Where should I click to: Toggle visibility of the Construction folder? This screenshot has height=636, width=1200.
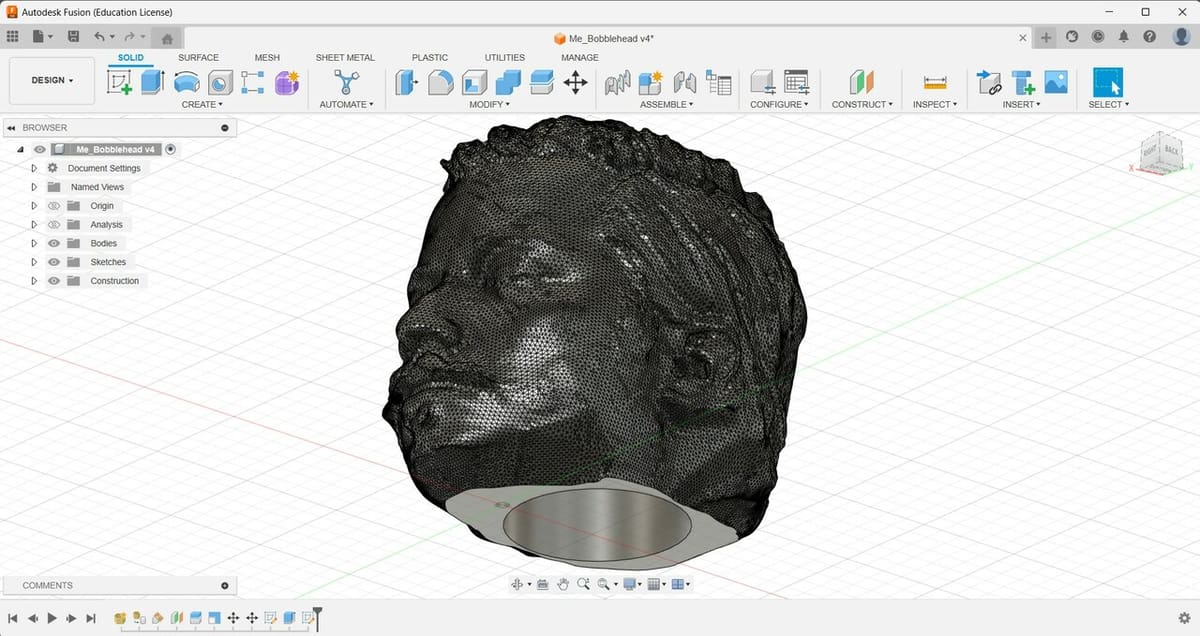(54, 281)
